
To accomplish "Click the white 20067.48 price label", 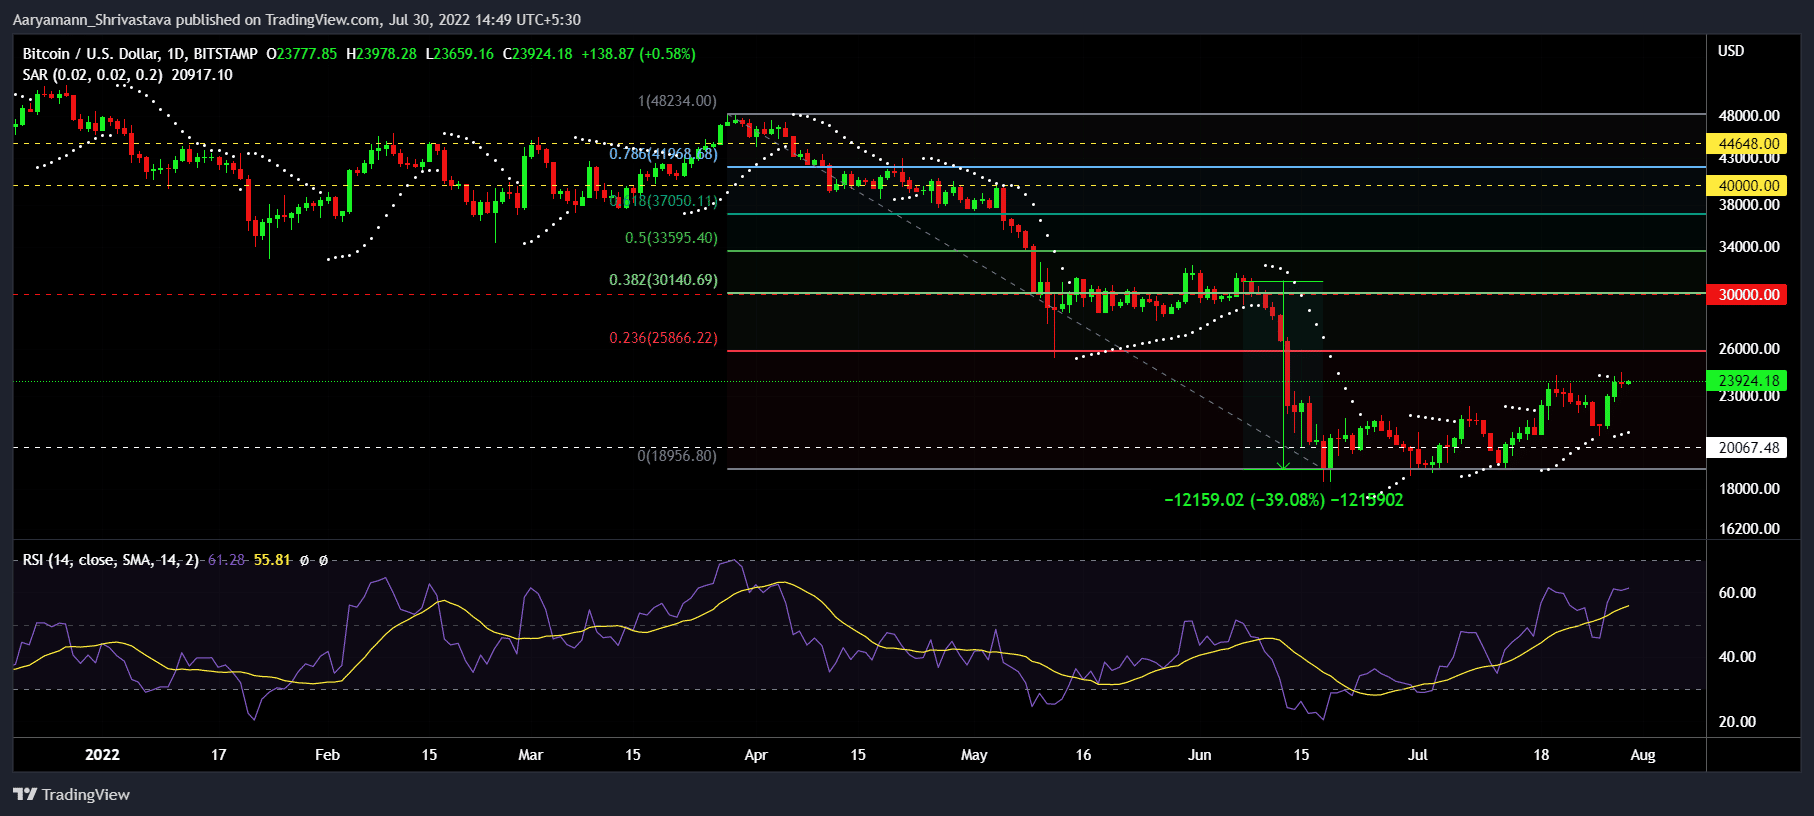I will click(1748, 448).
